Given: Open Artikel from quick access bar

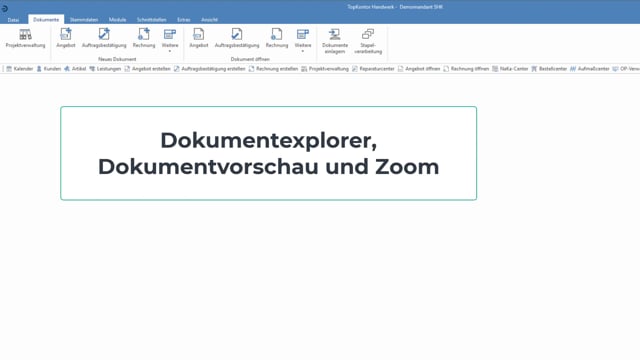Looking at the screenshot, I should tap(75, 69).
